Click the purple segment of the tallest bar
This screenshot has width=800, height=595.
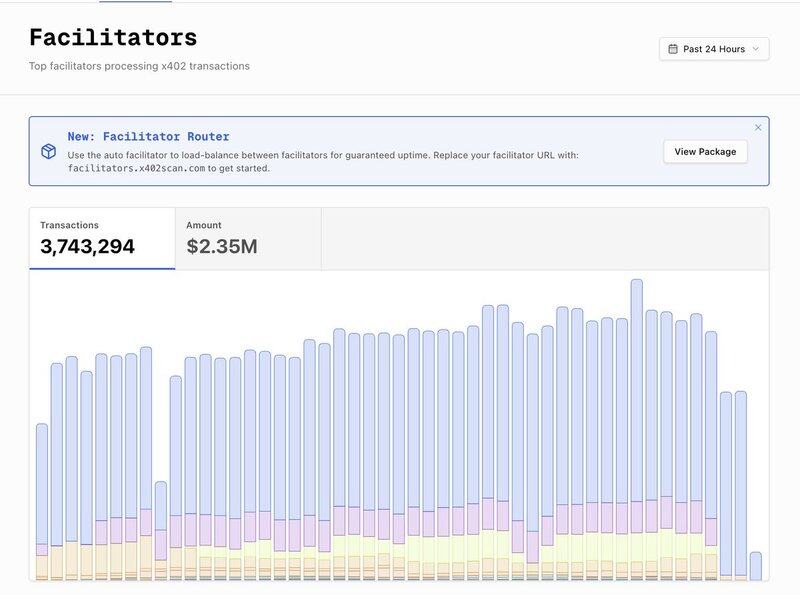636,516
